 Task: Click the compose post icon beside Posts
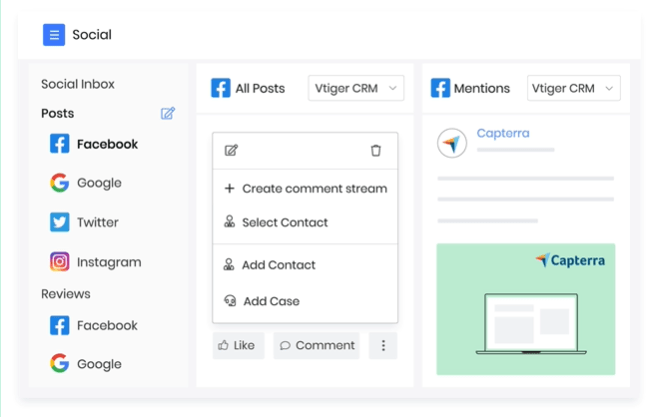pyautogui.click(x=168, y=113)
